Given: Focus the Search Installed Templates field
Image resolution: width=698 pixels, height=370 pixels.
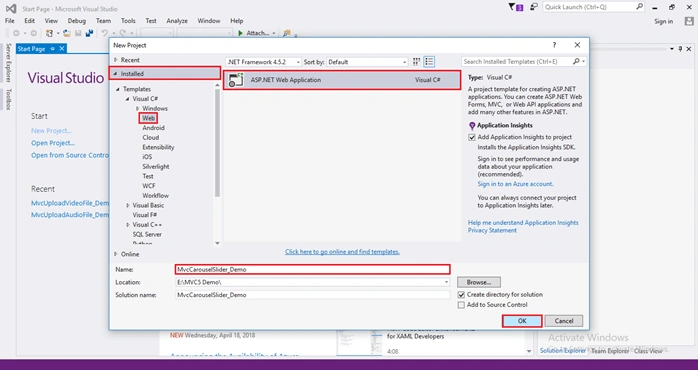Looking at the screenshot, I should tap(517, 61).
